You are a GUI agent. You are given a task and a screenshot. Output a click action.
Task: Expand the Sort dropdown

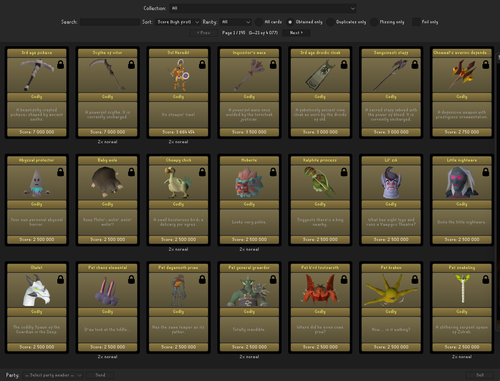[178, 22]
